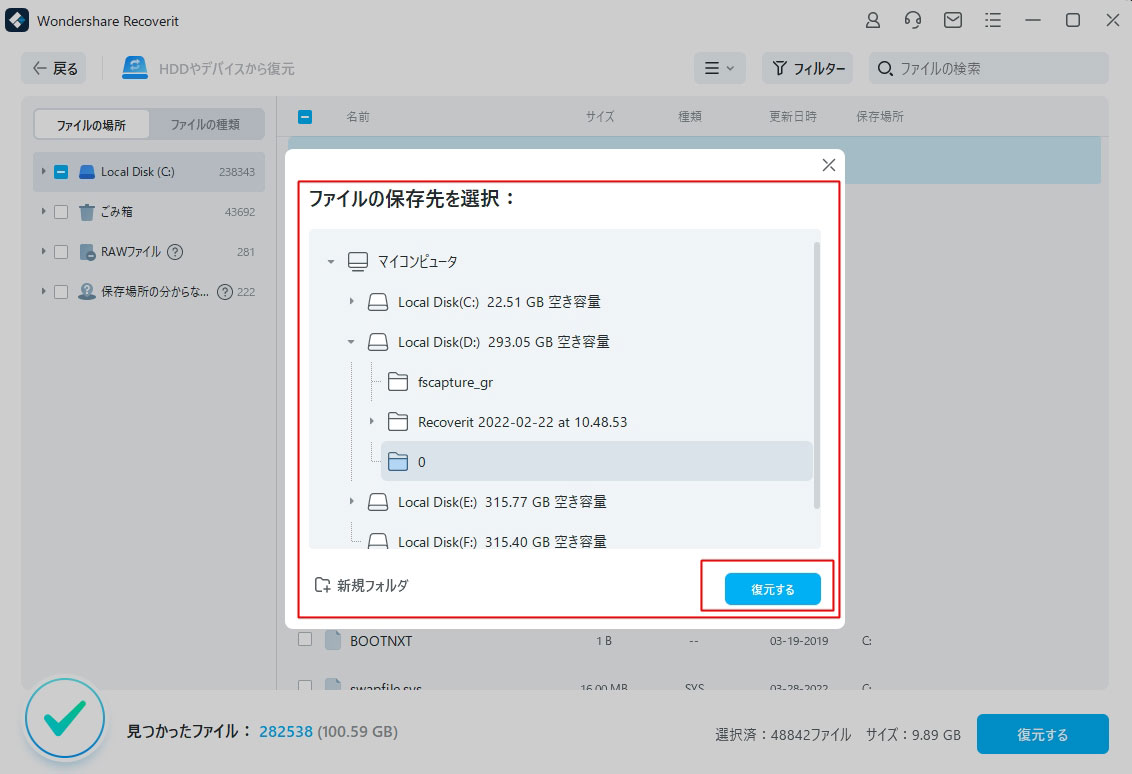Viewport: 1132px width, 774px height.
Task: Click the unknown-location user icon
Action: (87, 292)
